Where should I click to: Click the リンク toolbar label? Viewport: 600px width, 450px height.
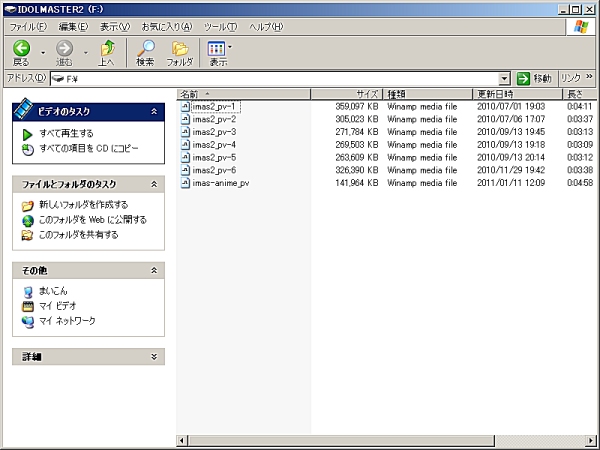(571, 78)
